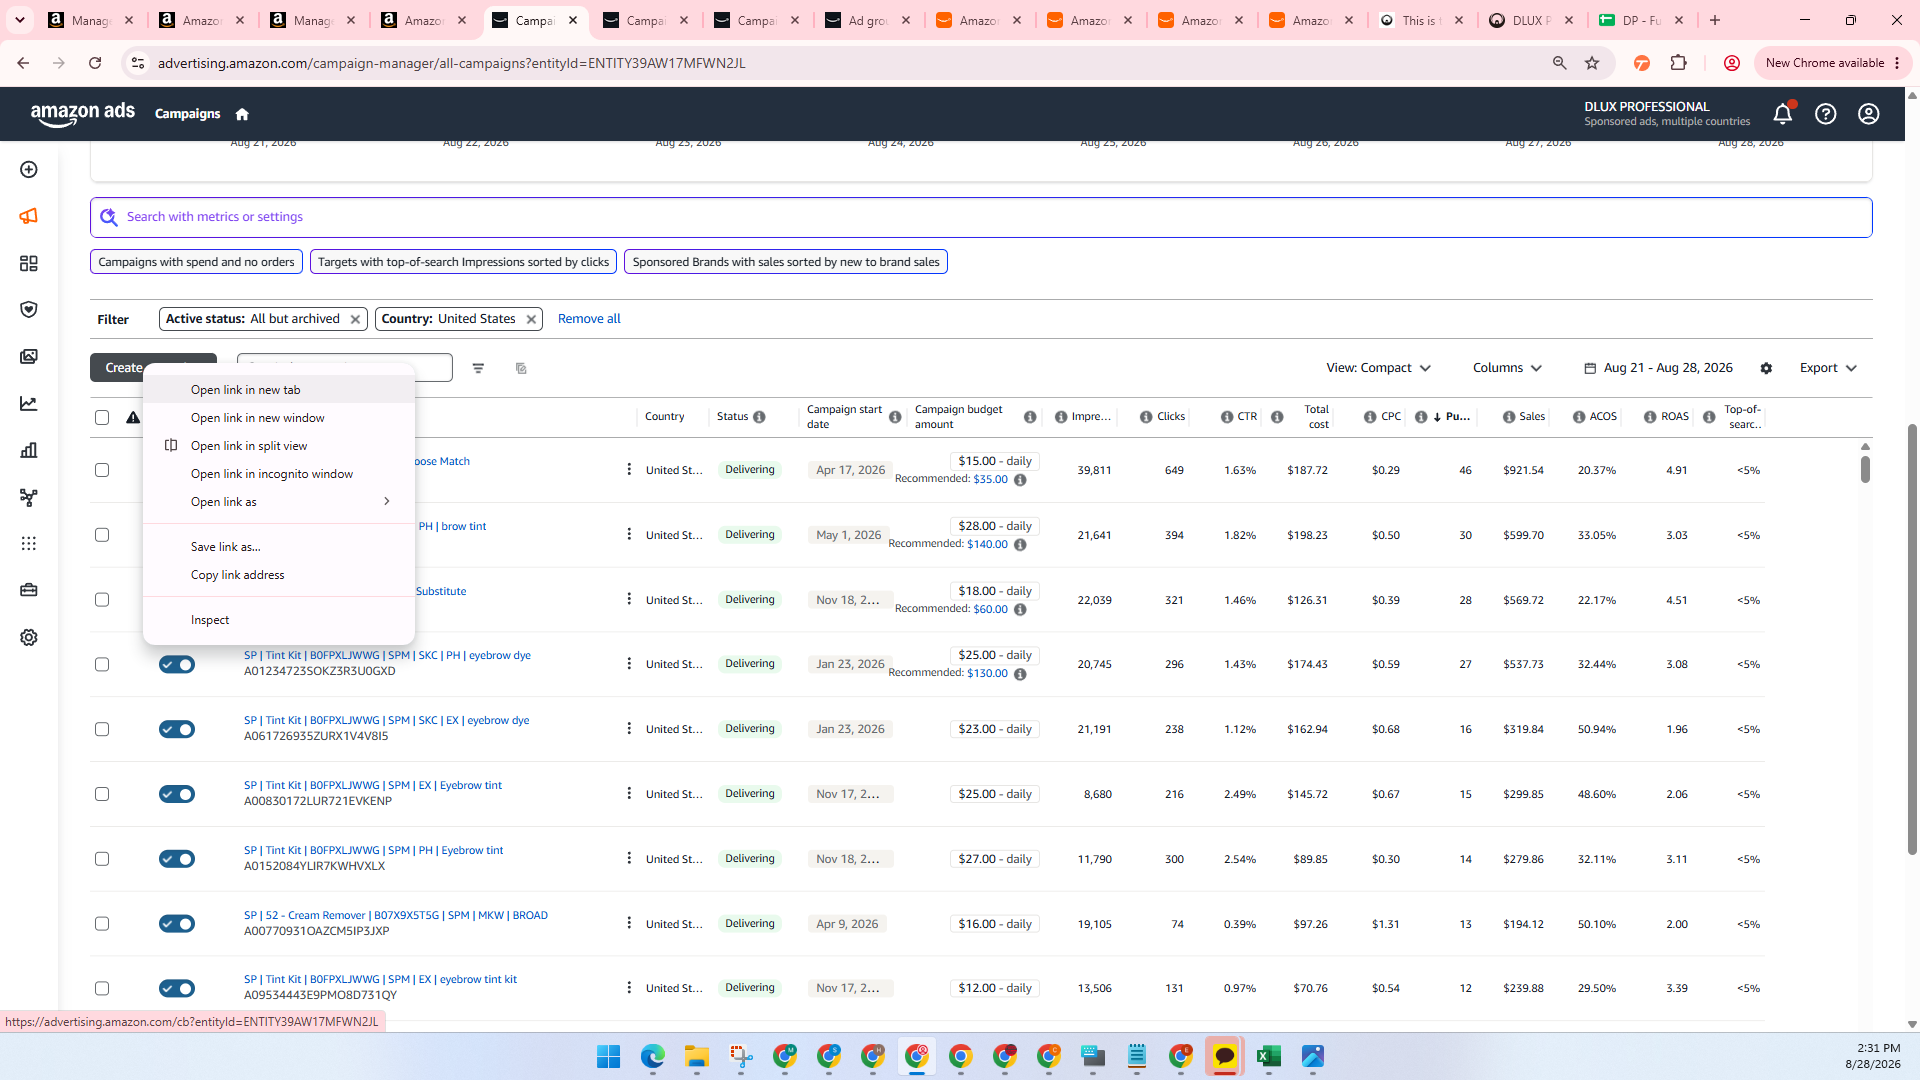Screen dimensions: 1920x1080
Task: Expand the View: Compact dropdown
Action: click(x=1379, y=368)
